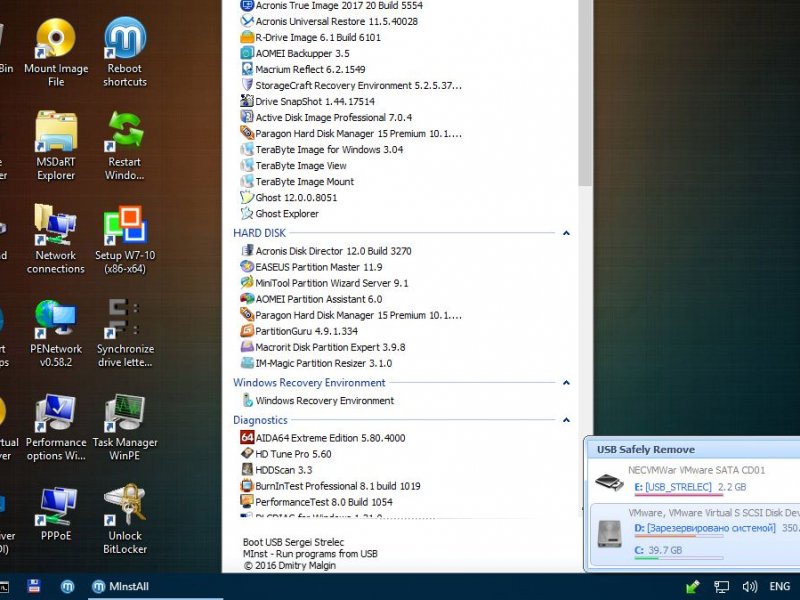Launch PENetwork v0.58.2 from the desktop
800x600 pixels.
point(56,334)
